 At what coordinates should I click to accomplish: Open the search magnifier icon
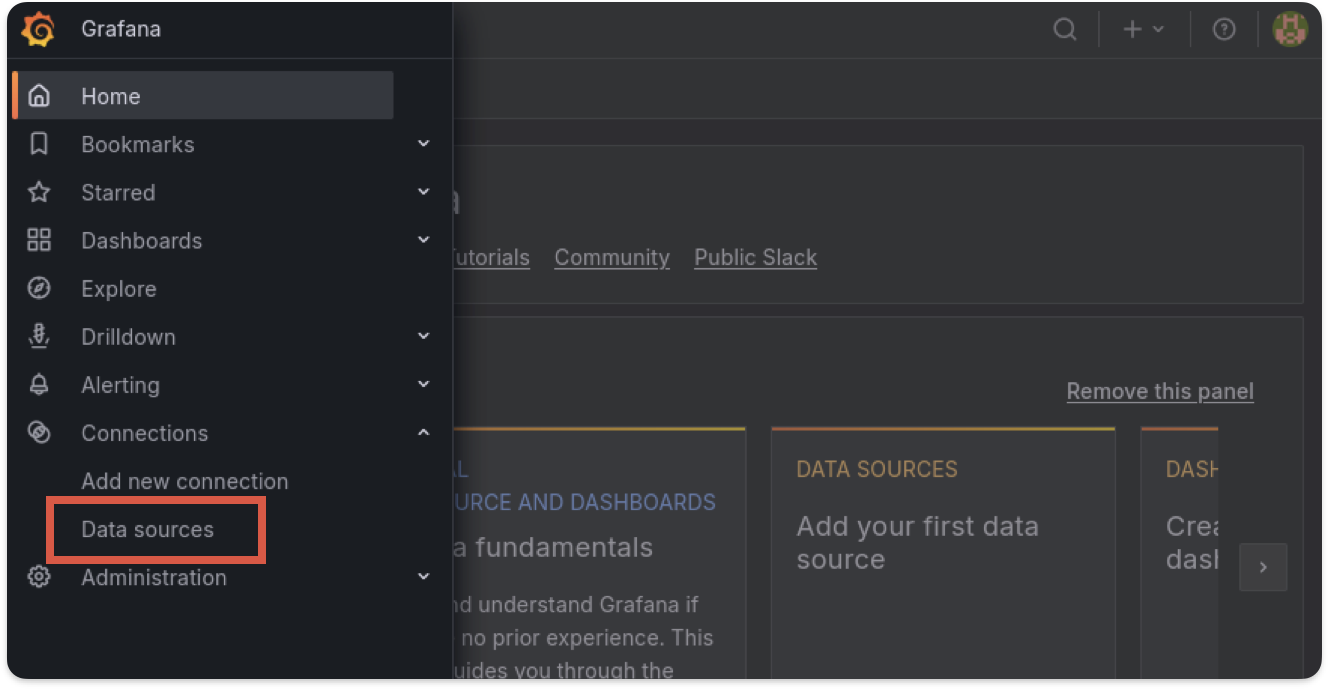[x=1065, y=29]
